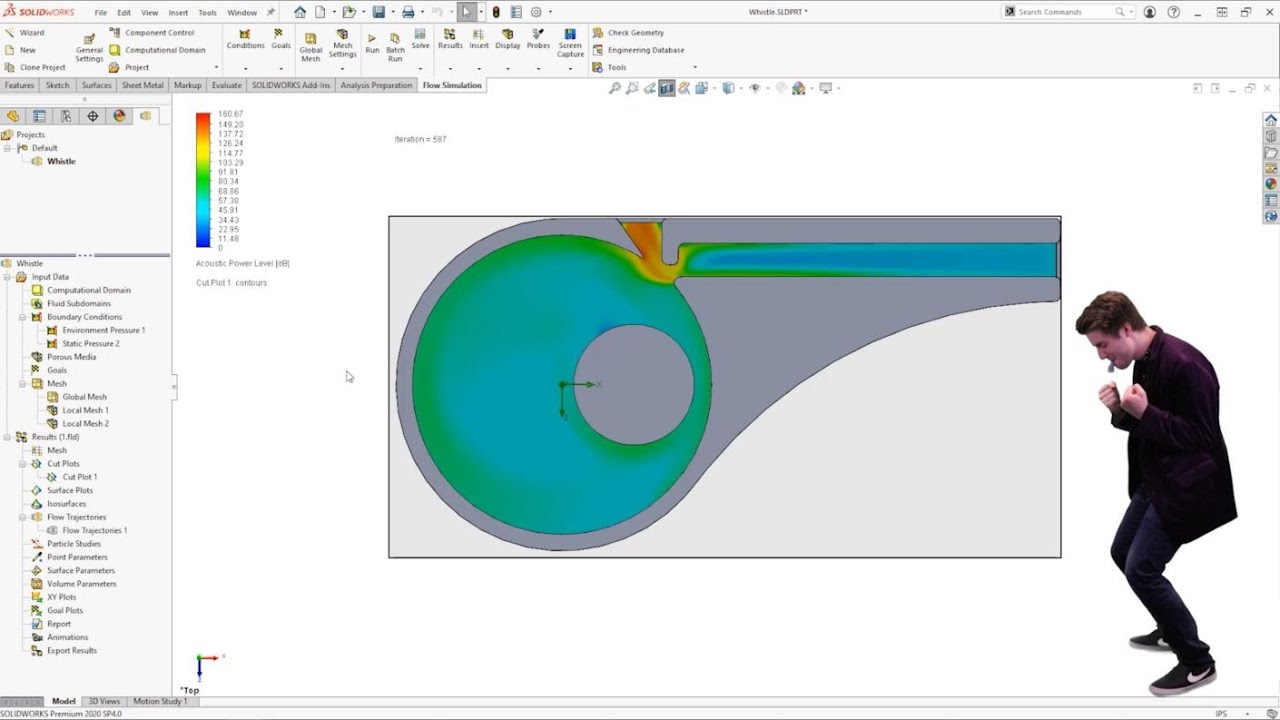
Task: Click the Zoom to Fit icon
Action: pyautogui.click(x=615, y=88)
